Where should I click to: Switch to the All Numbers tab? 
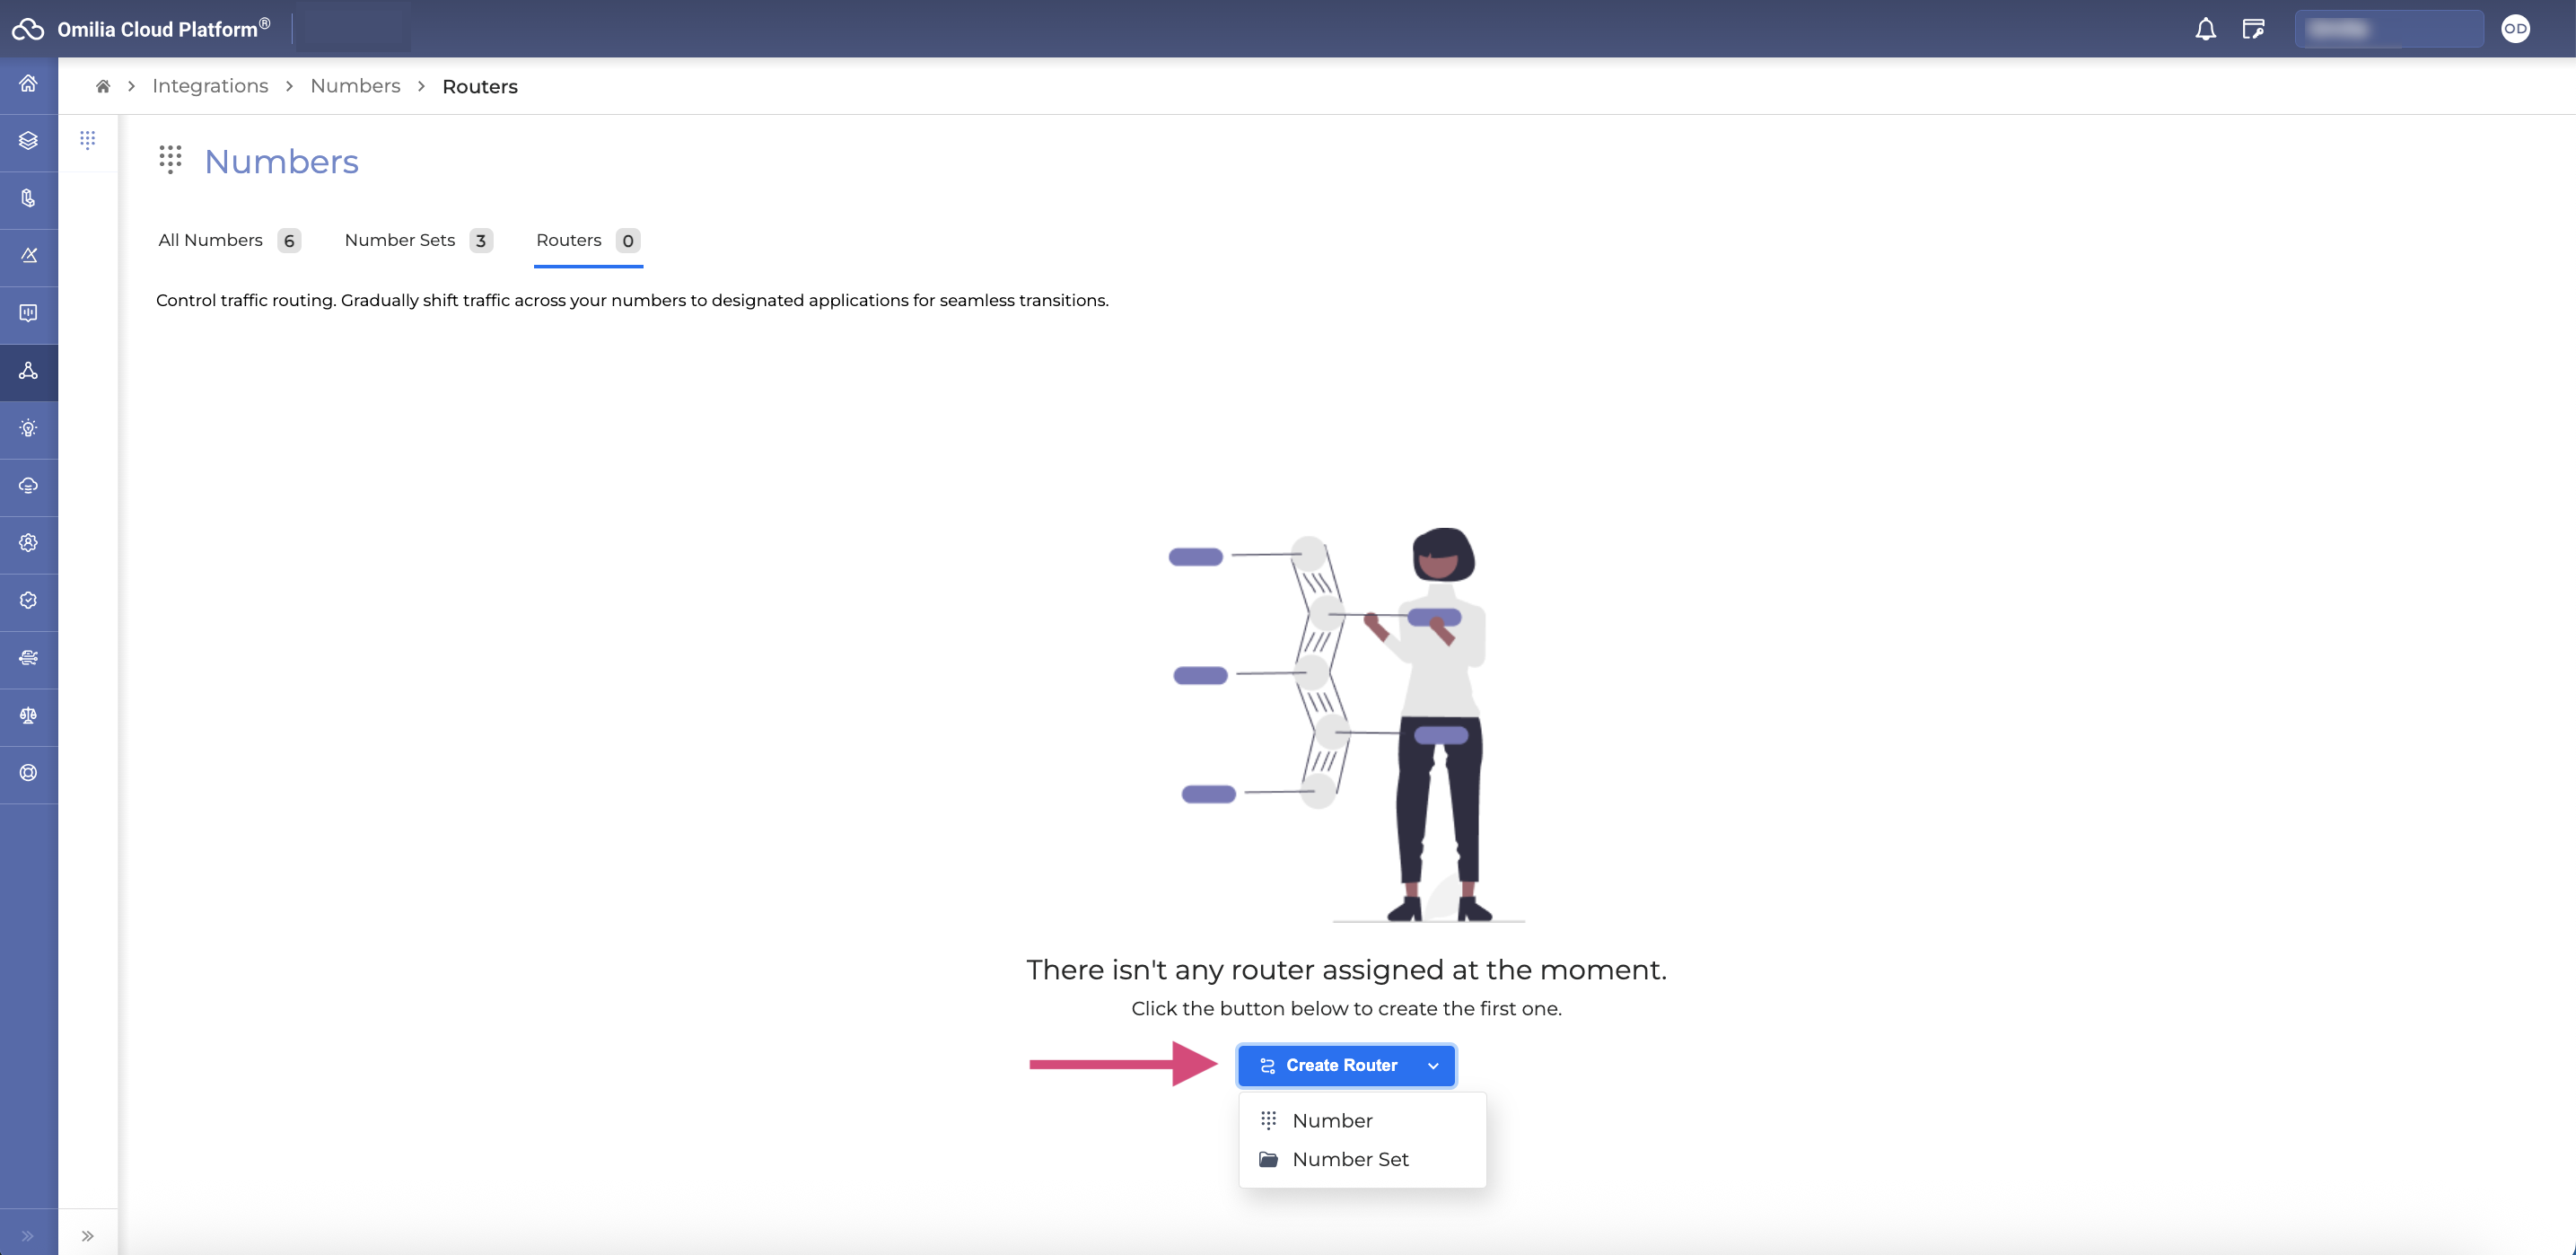[211, 240]
